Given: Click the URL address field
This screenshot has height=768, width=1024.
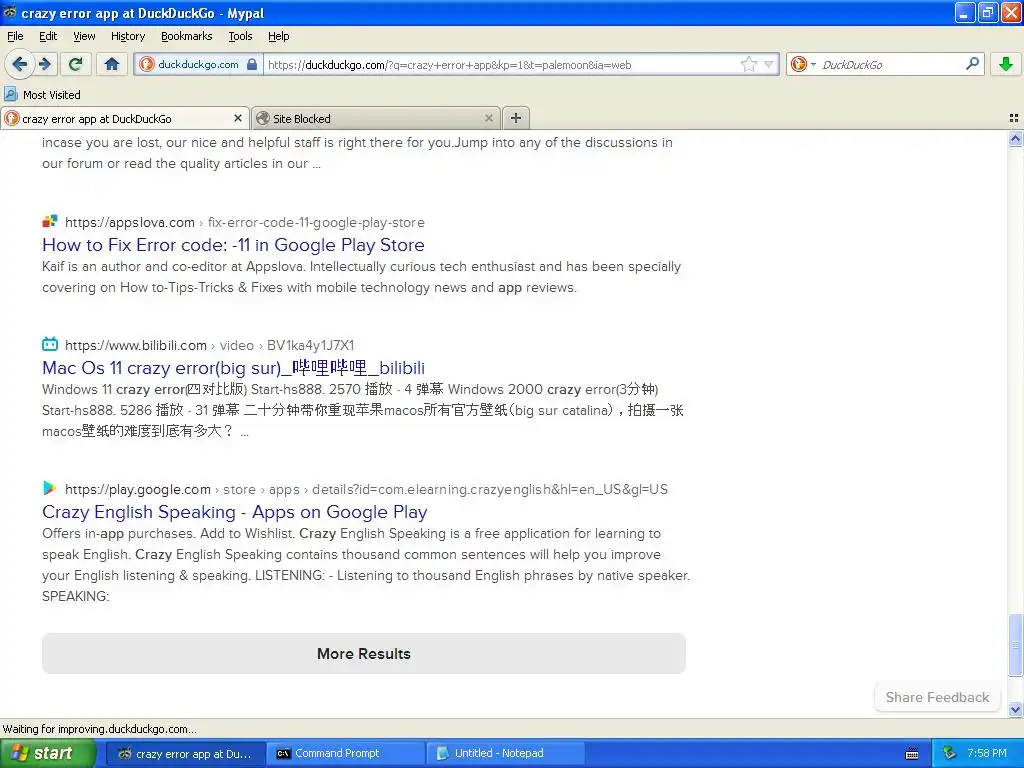Looking at the screenshot, I should (502, 65).
